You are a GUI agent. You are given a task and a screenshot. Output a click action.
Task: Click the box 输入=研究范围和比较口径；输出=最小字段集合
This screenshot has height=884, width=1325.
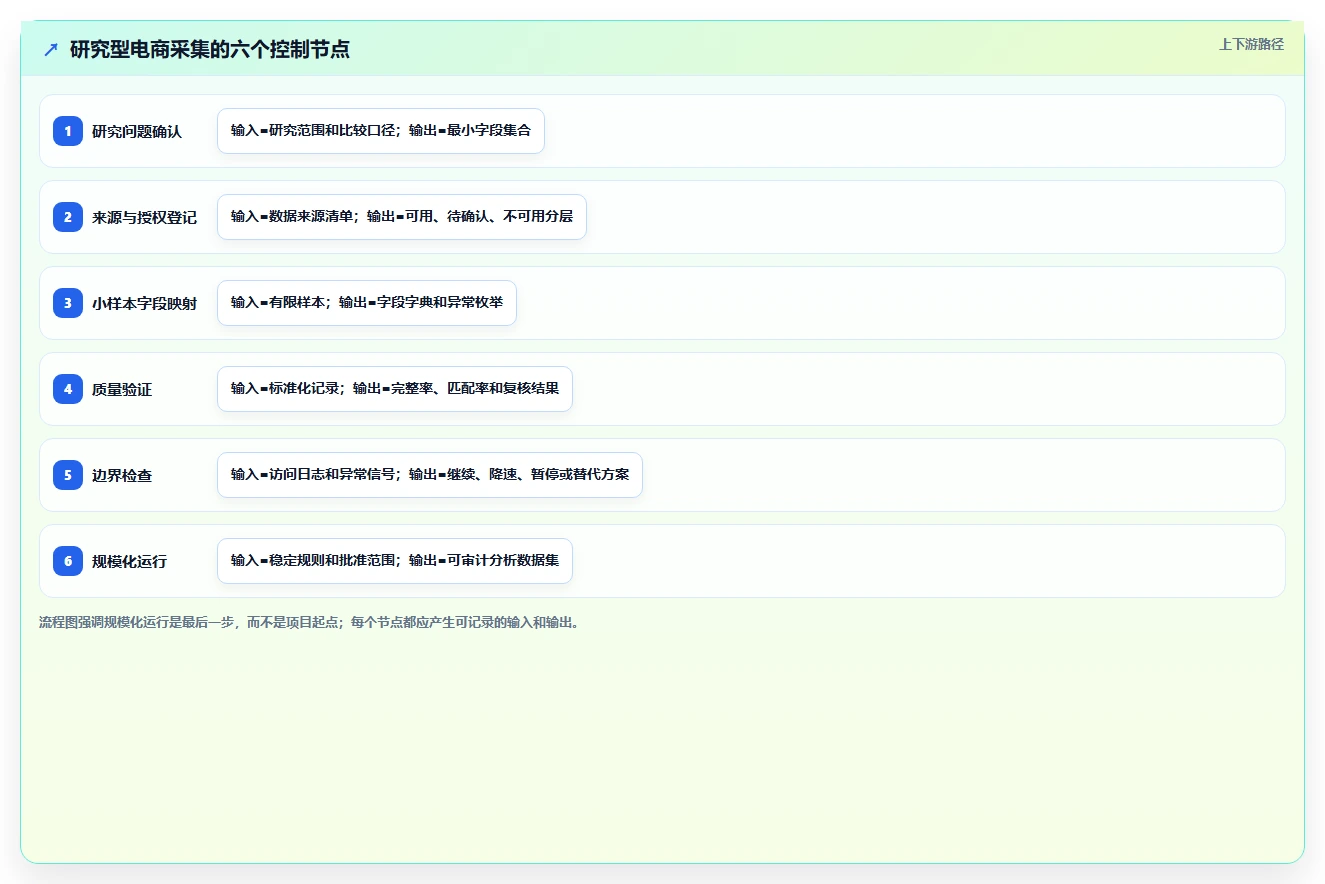[381, 131]
